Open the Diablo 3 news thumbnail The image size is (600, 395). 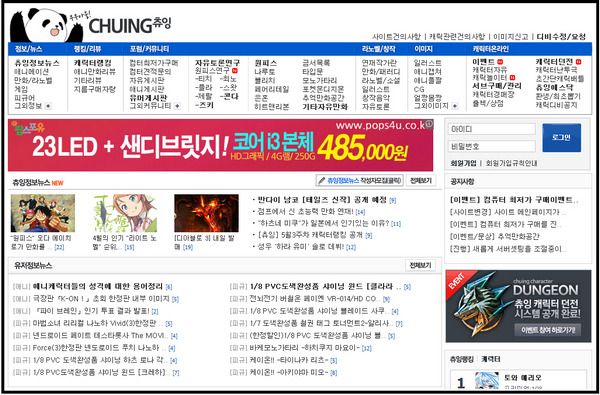(206, 213)
